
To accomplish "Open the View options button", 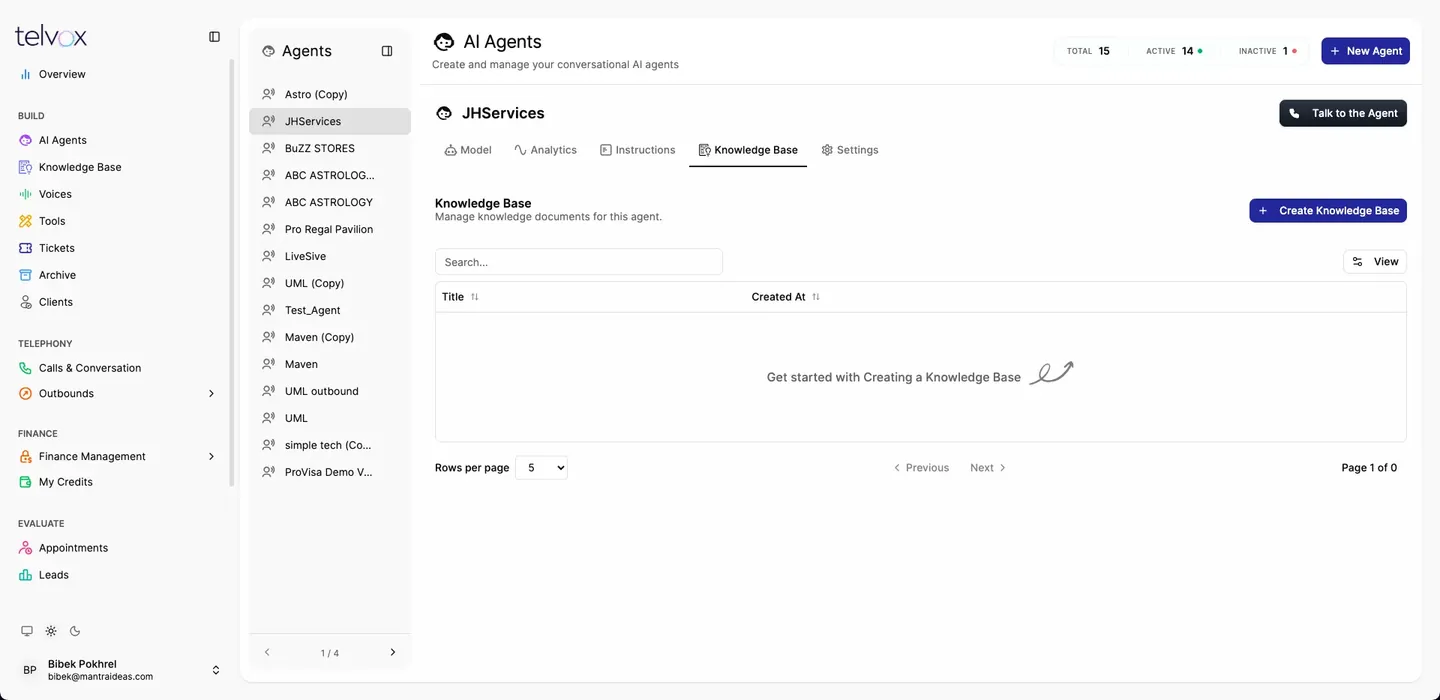I will coord(1375,262).
